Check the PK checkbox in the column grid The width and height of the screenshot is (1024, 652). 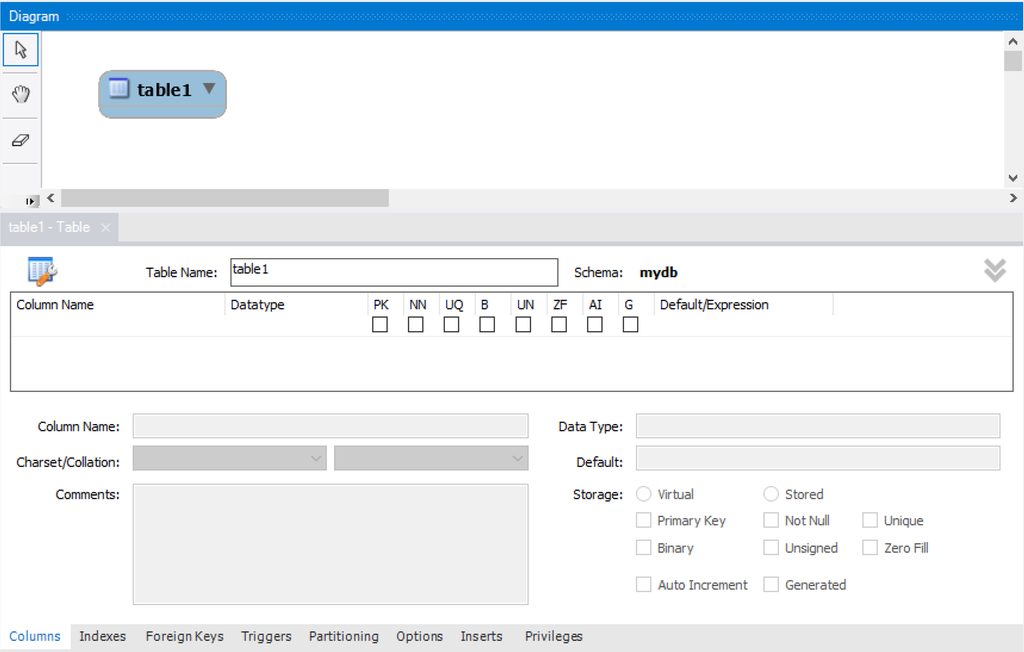click(379, 324)
